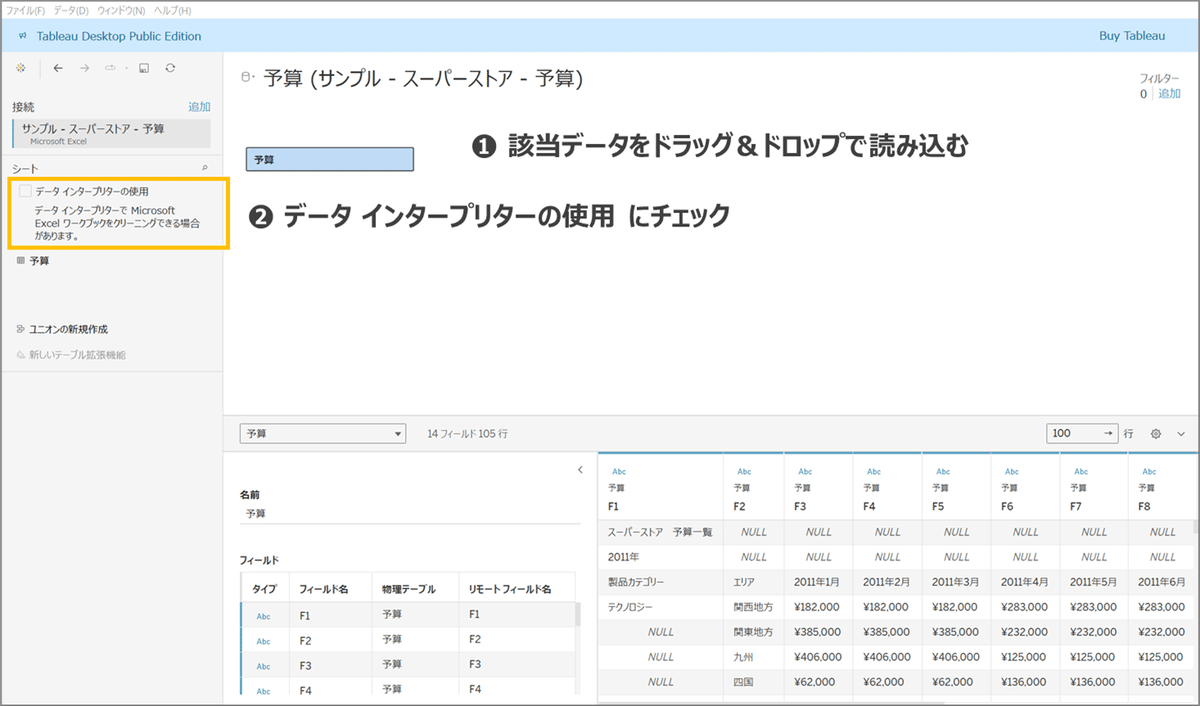Click the Abc type icon above column F3
The image size is (1200, 706).
tap(804, 471)
